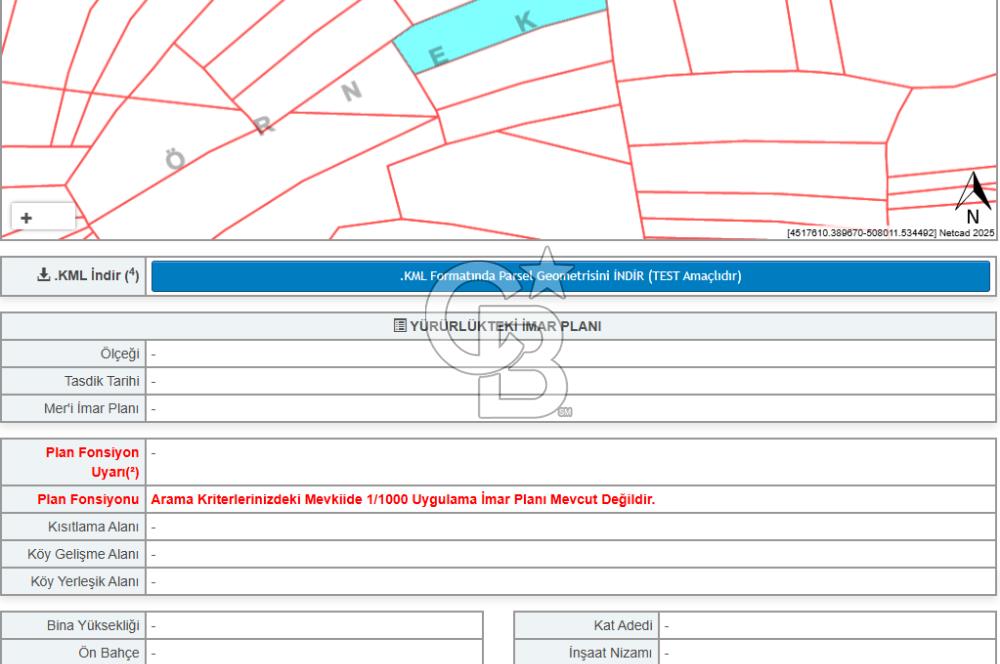The height and width of the screenshot is (664, 1000).
Task: Select the 'Kat Adedi' row label
Action: click(623, 626)
